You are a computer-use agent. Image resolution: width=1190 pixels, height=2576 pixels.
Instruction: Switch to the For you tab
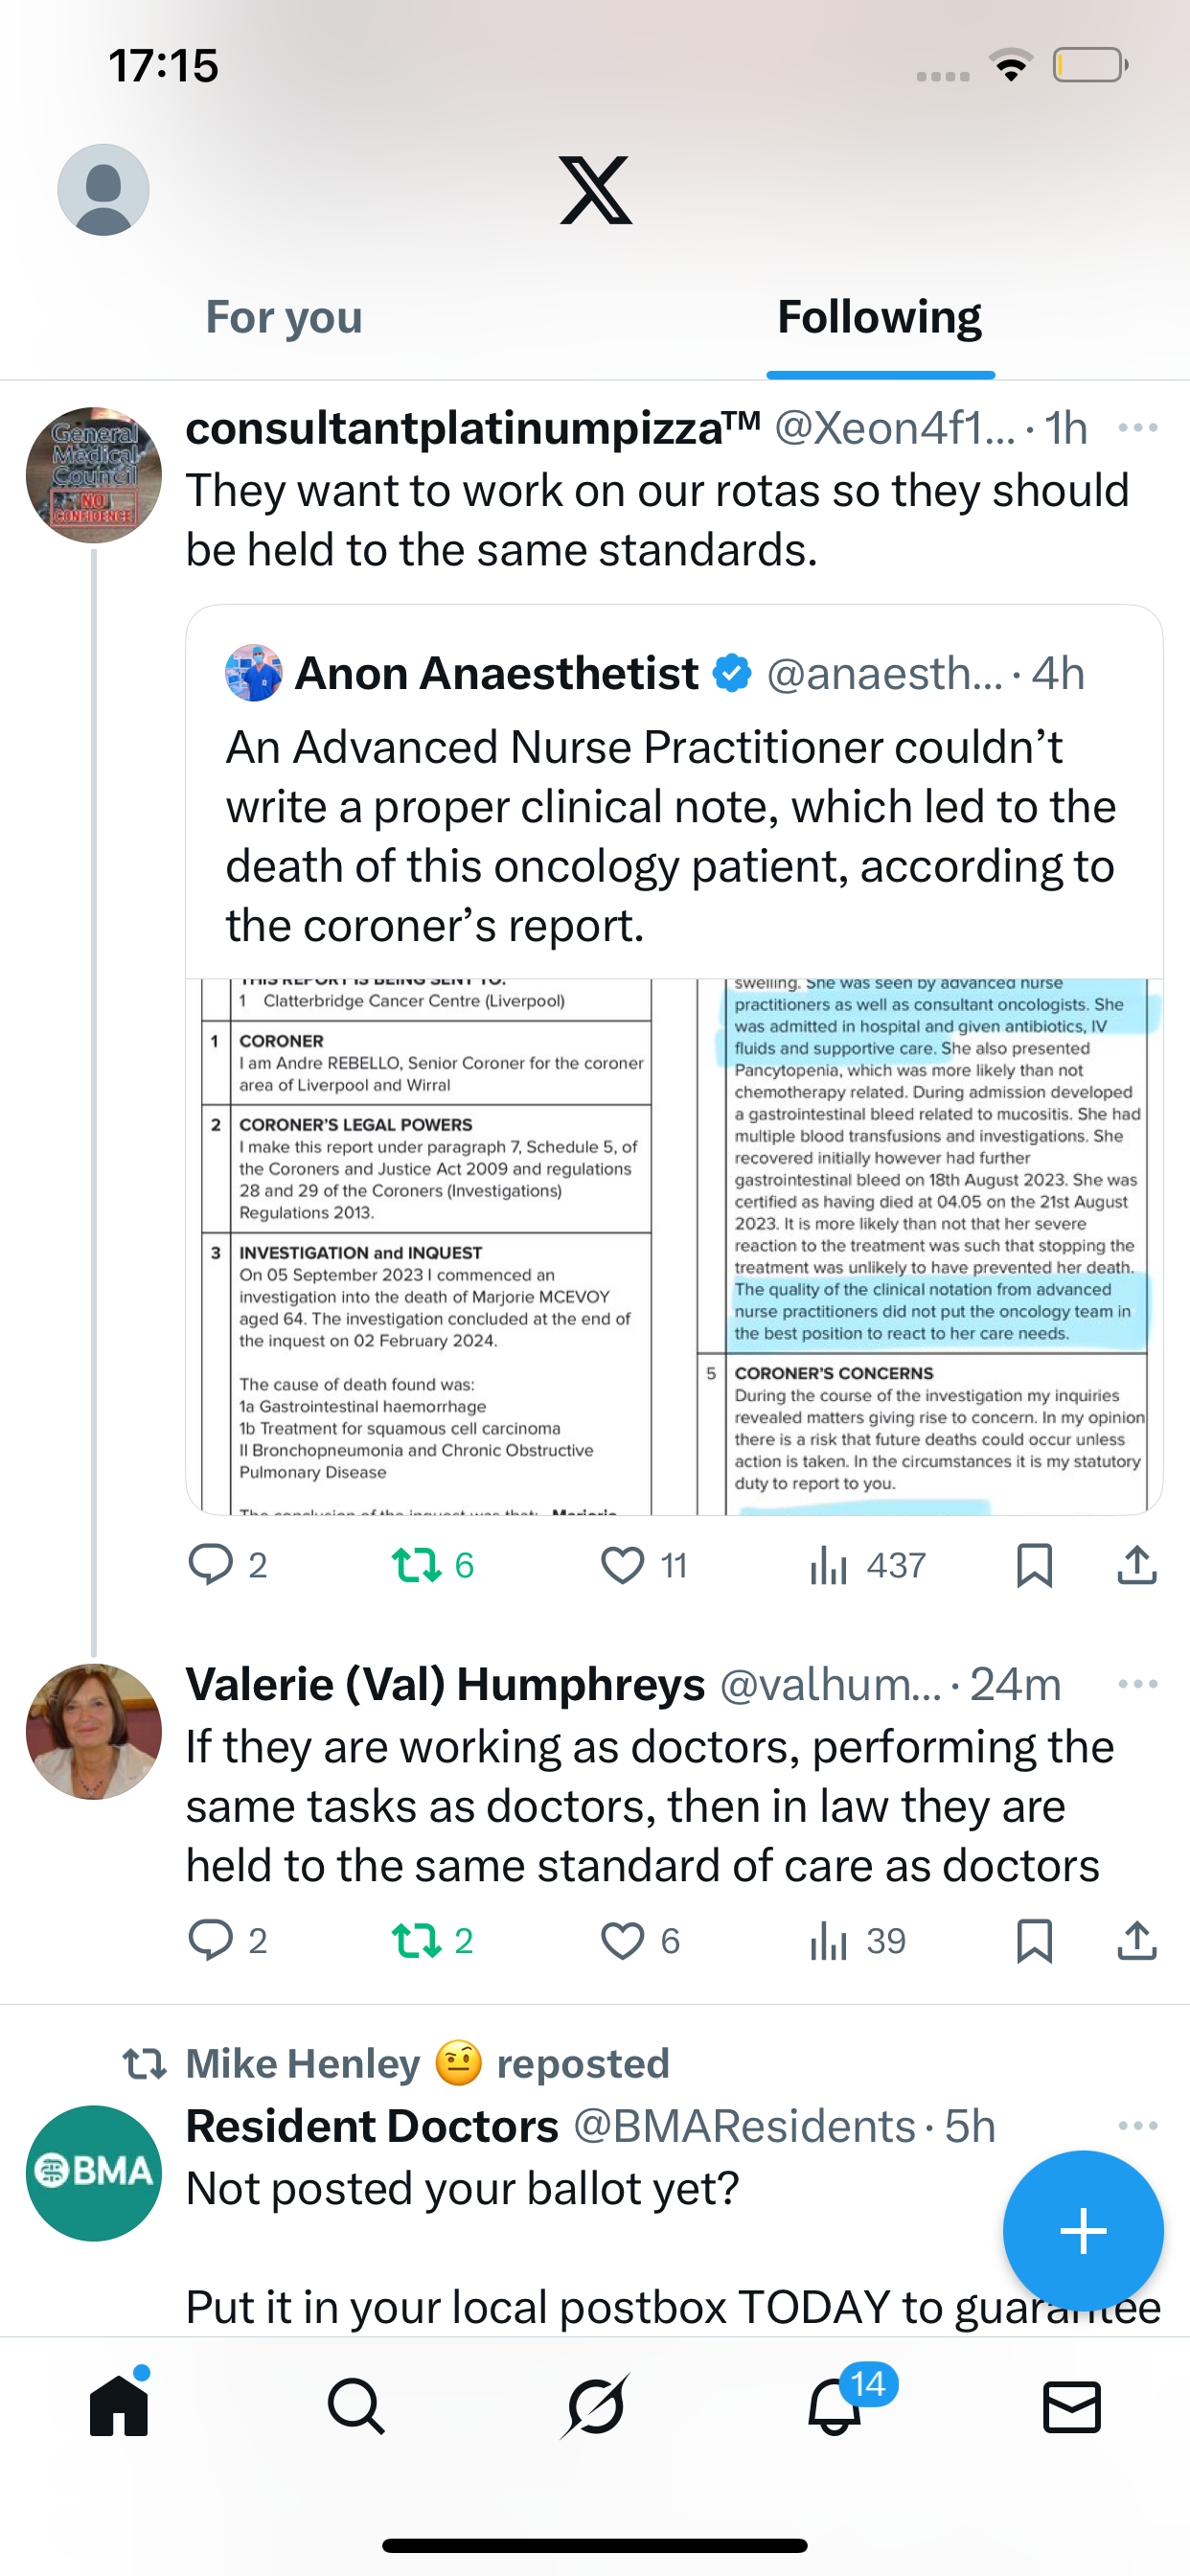click(x=284, y=318)
